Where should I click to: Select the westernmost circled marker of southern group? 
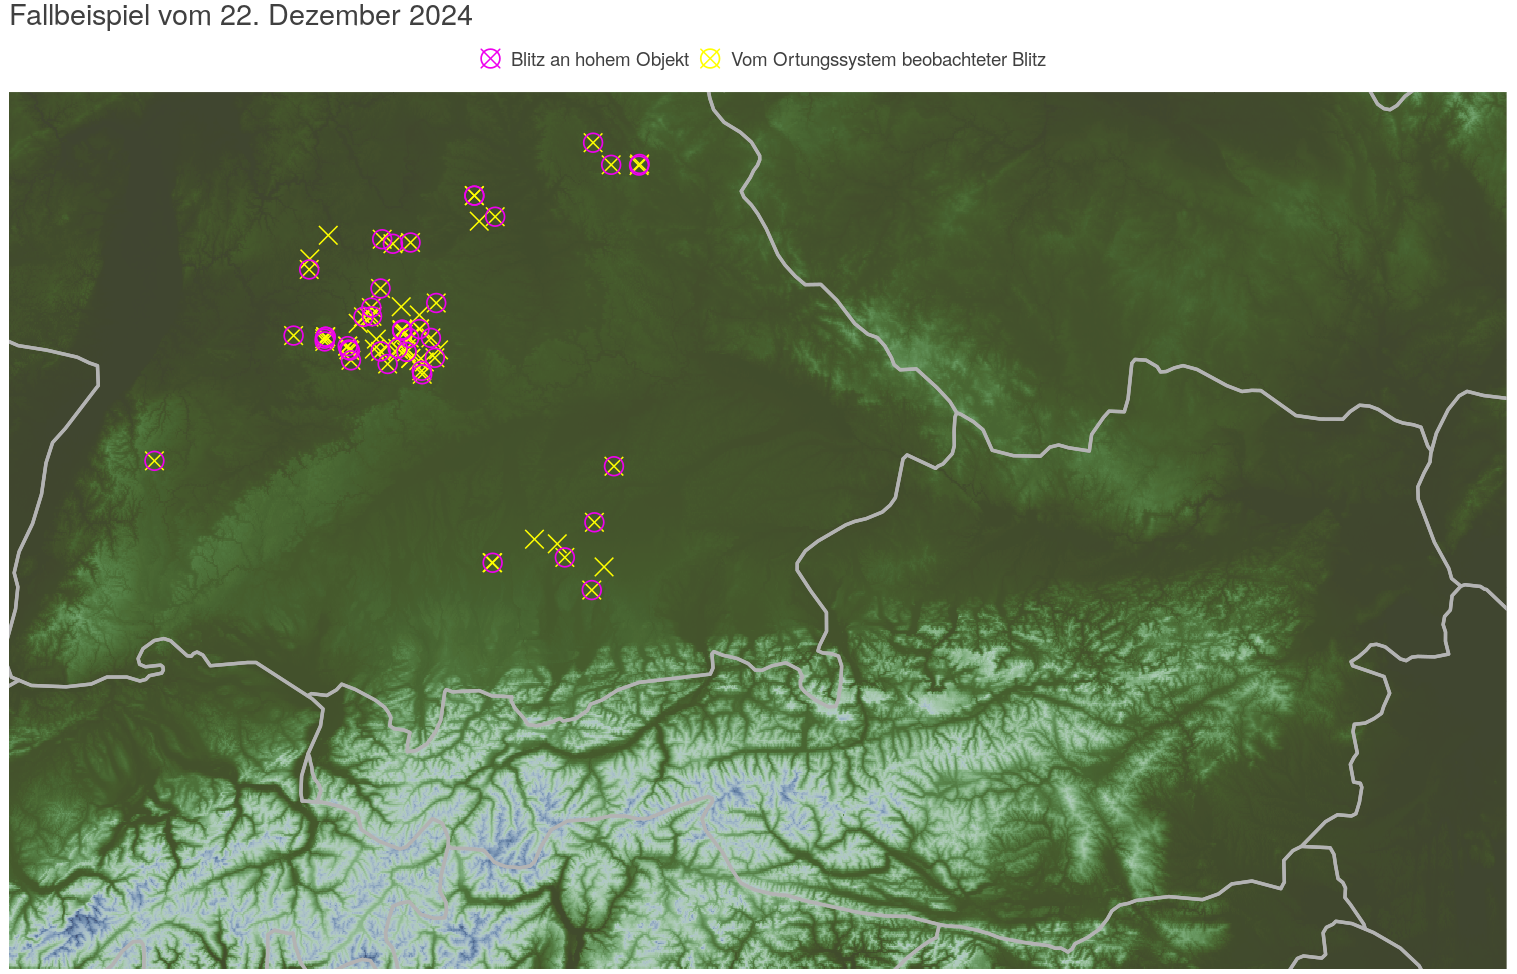pyautogui.click(x=492, y=563)
